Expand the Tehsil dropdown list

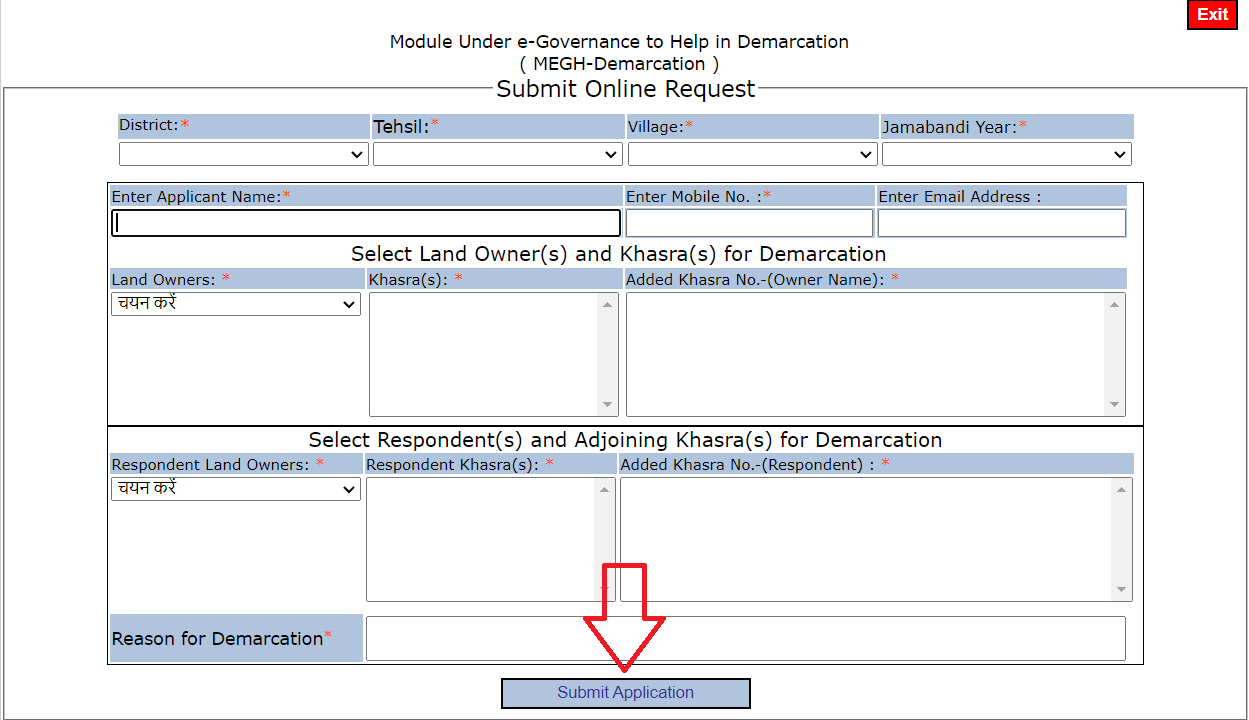click(497, 155)
